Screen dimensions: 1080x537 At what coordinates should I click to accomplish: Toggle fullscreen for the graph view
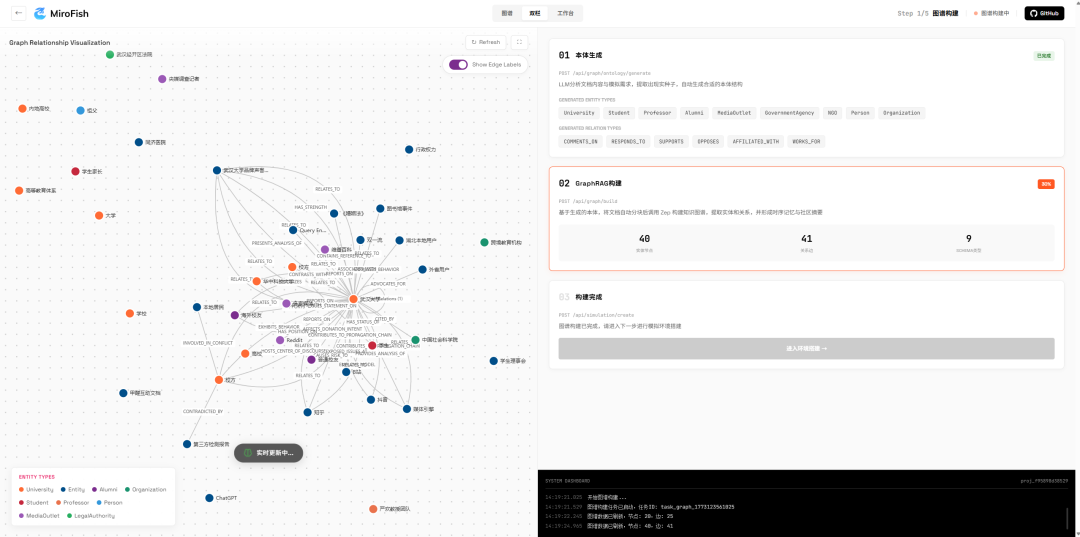point(519,42)
